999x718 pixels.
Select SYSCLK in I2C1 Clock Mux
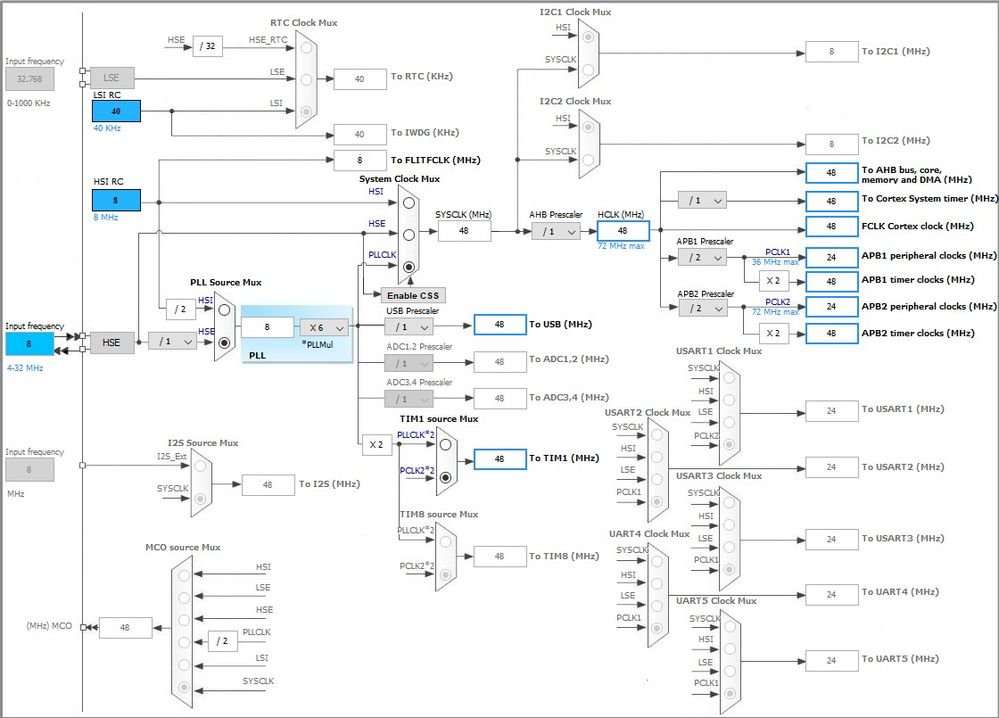click(588, 69)
